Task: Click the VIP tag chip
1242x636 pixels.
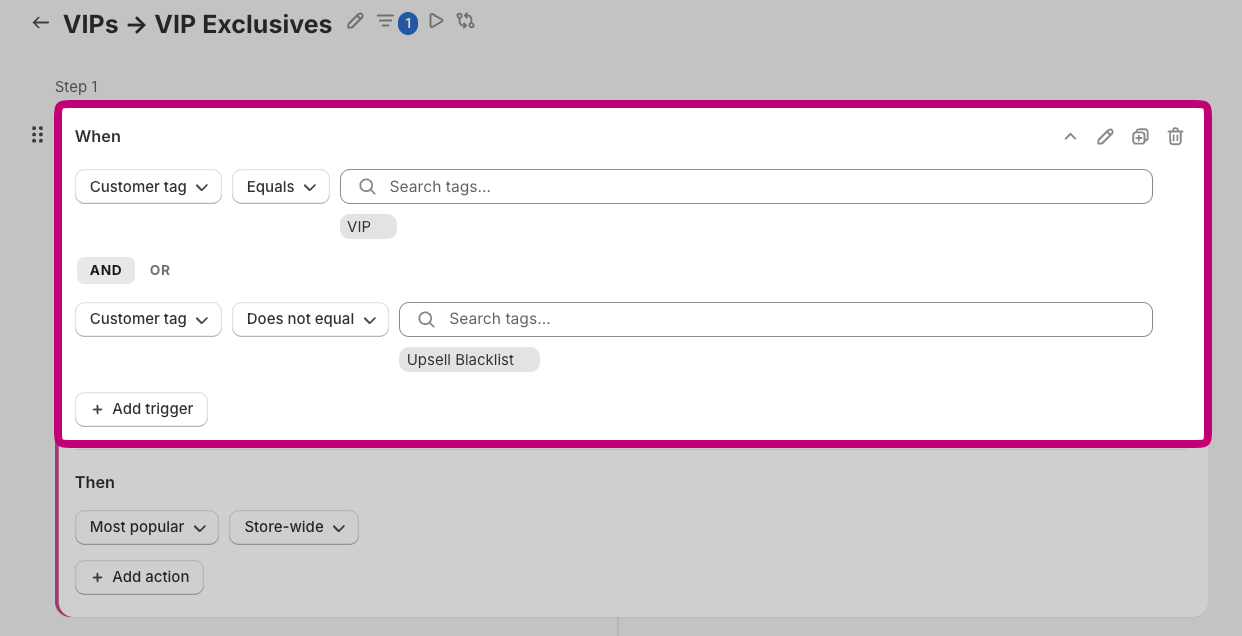Action: [x=368, y=227]
